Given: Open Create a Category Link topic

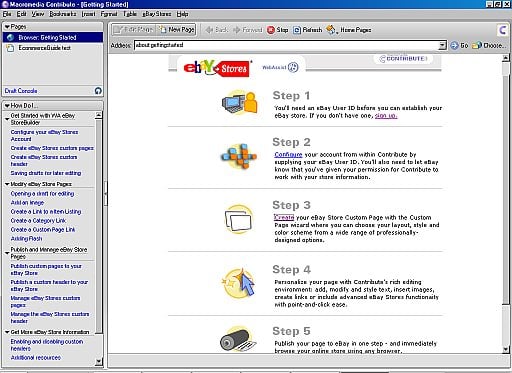Looking at the screenshot, I should click(38, 221).
